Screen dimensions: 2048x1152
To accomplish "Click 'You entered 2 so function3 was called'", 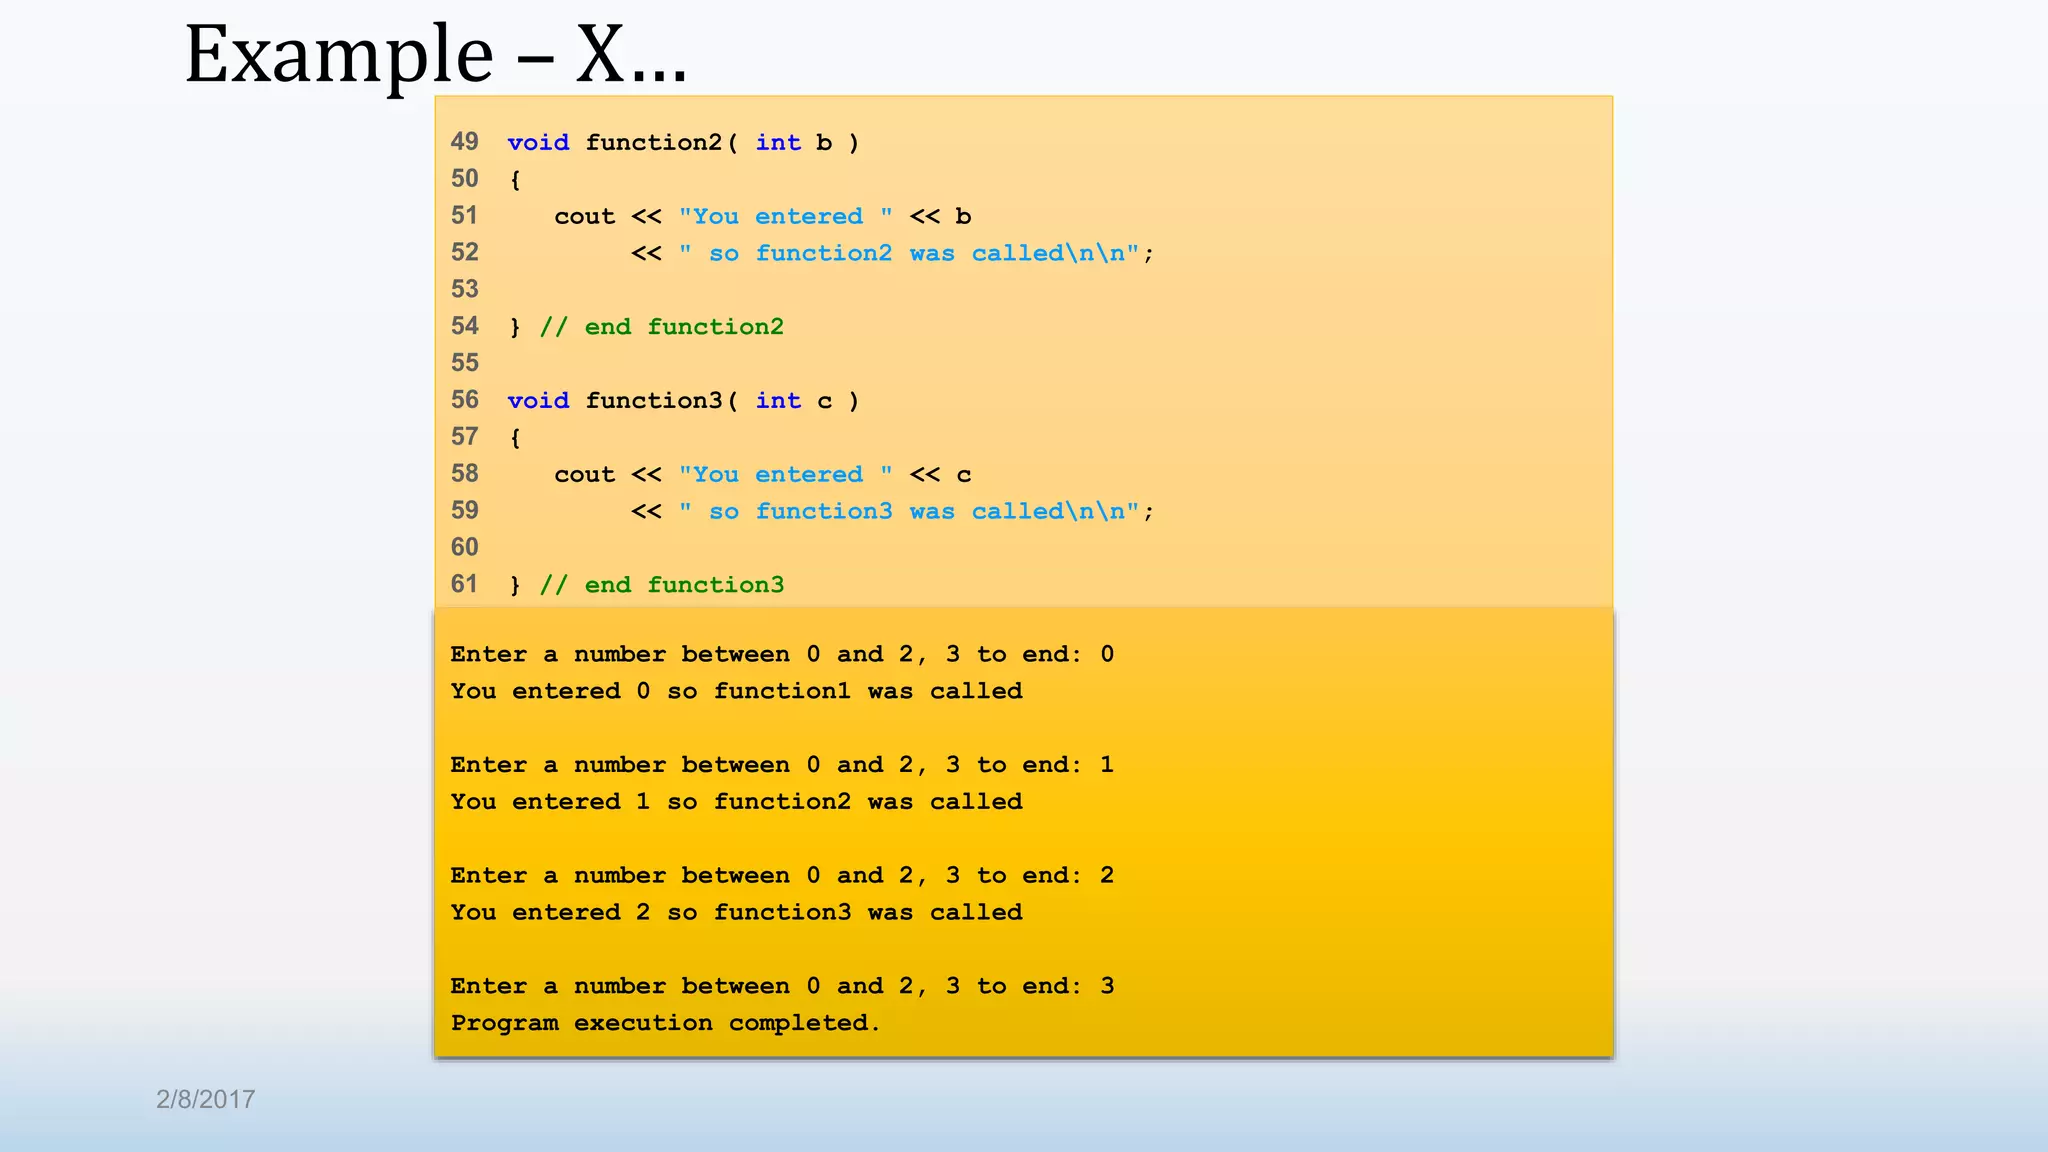I will 736,913.
